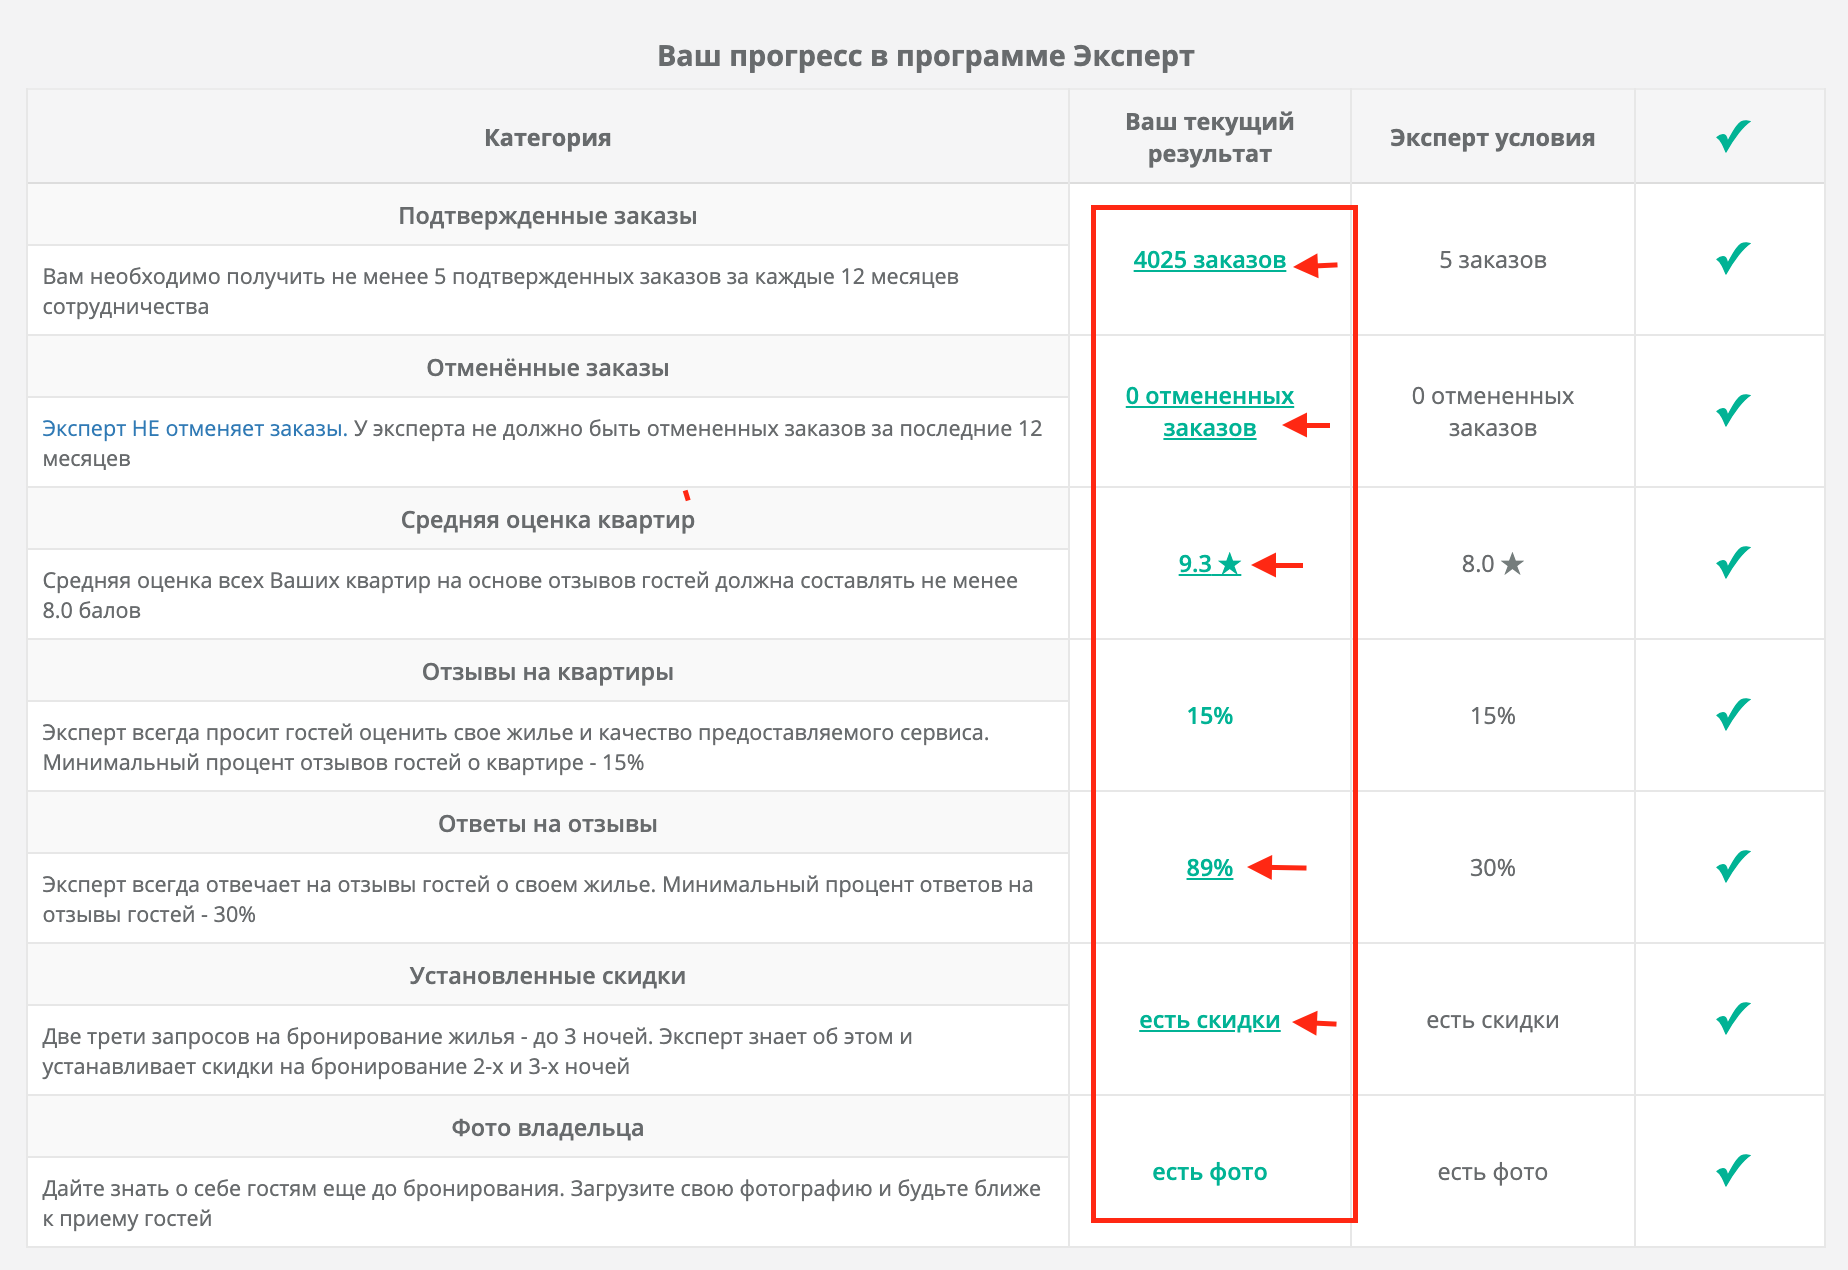Click the Эксперт НЕ отменяет заказы blue link
Image resolution: width=1848 pixels, height=1270 pixels.
(195, 428)
